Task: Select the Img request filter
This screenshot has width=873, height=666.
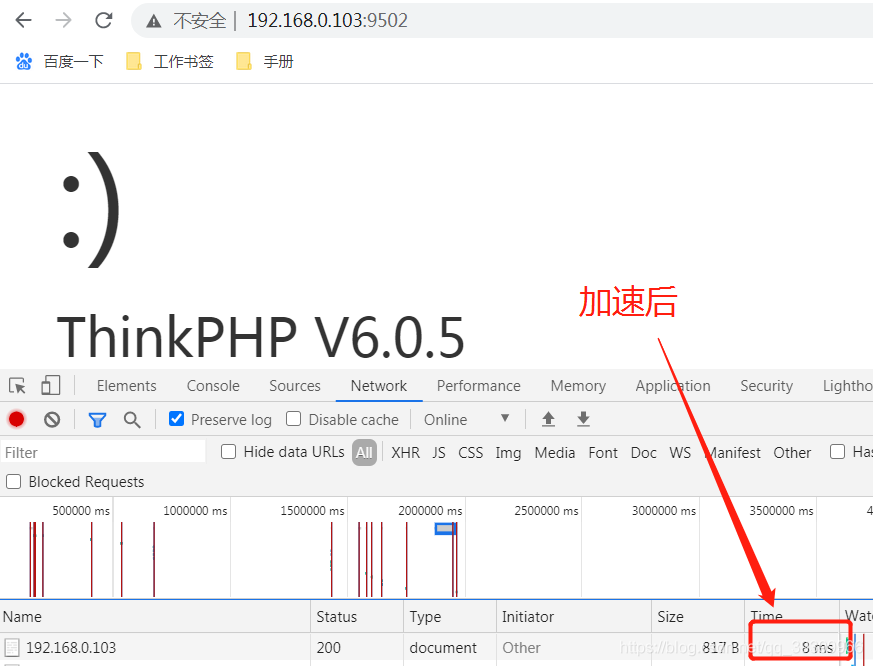Action: [508, 452]
